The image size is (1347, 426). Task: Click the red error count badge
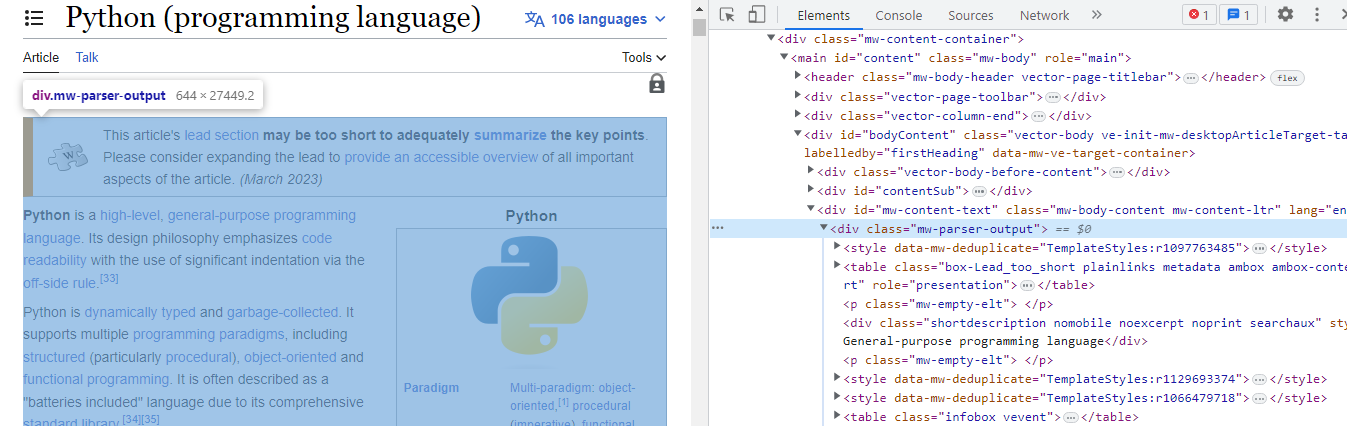pos(1199,15)
